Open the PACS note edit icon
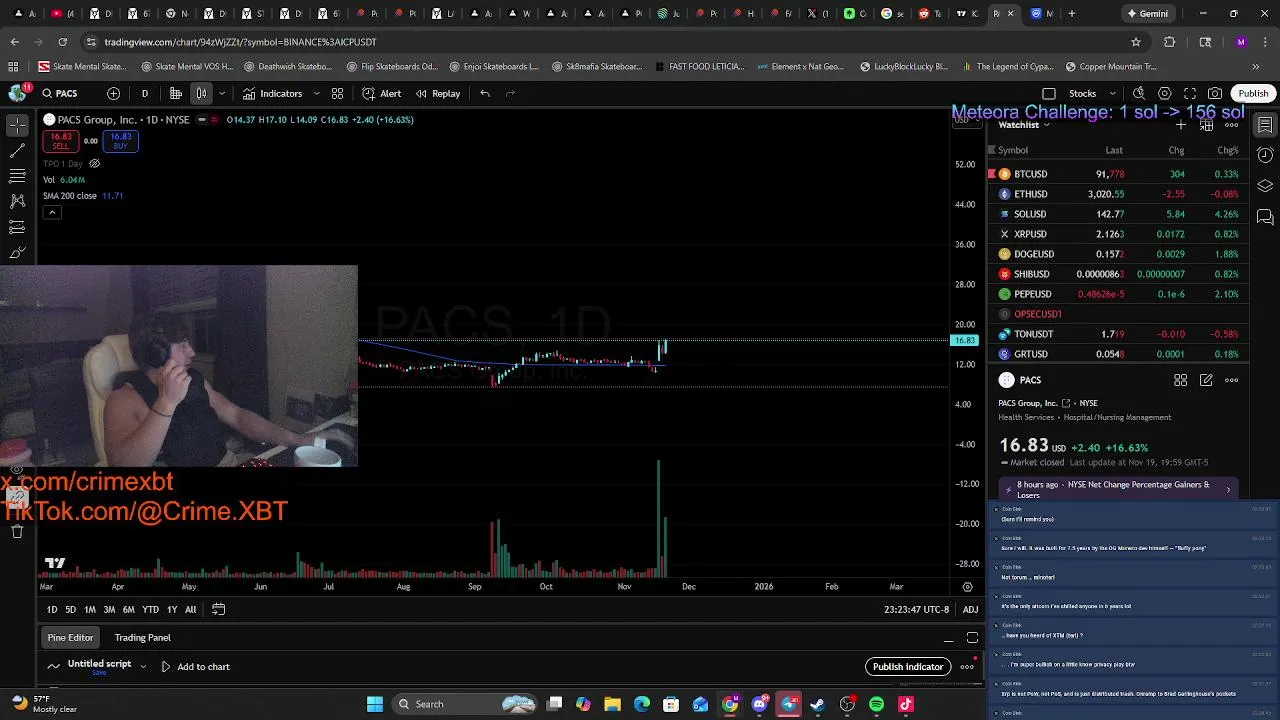Image resolution: width=1280 pixels, height=720 pixels. (x=1206, y=380)
